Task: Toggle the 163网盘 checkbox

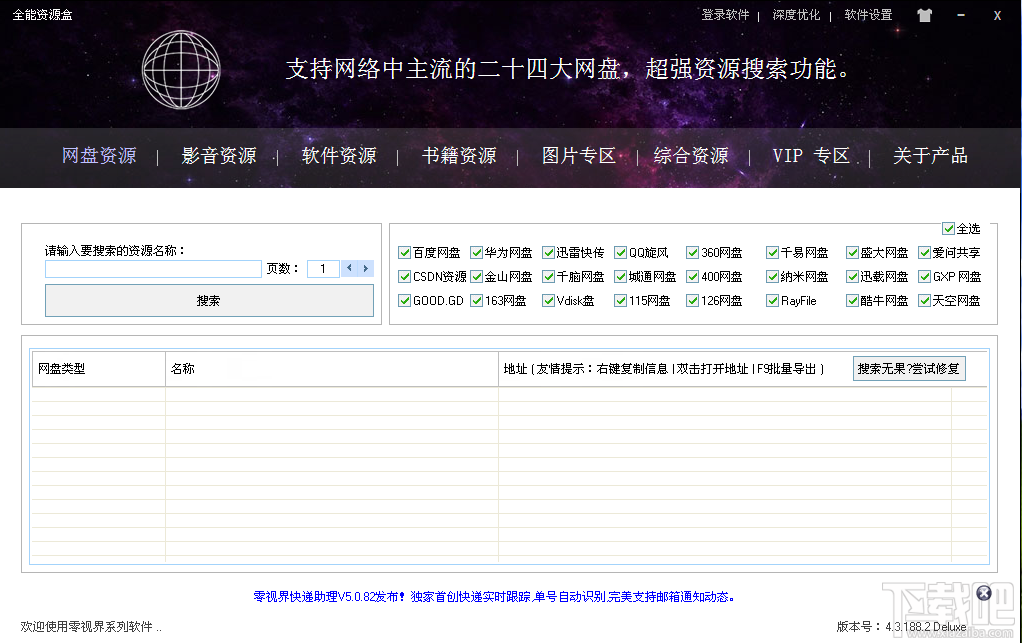Action: click(x=476, y=301)
